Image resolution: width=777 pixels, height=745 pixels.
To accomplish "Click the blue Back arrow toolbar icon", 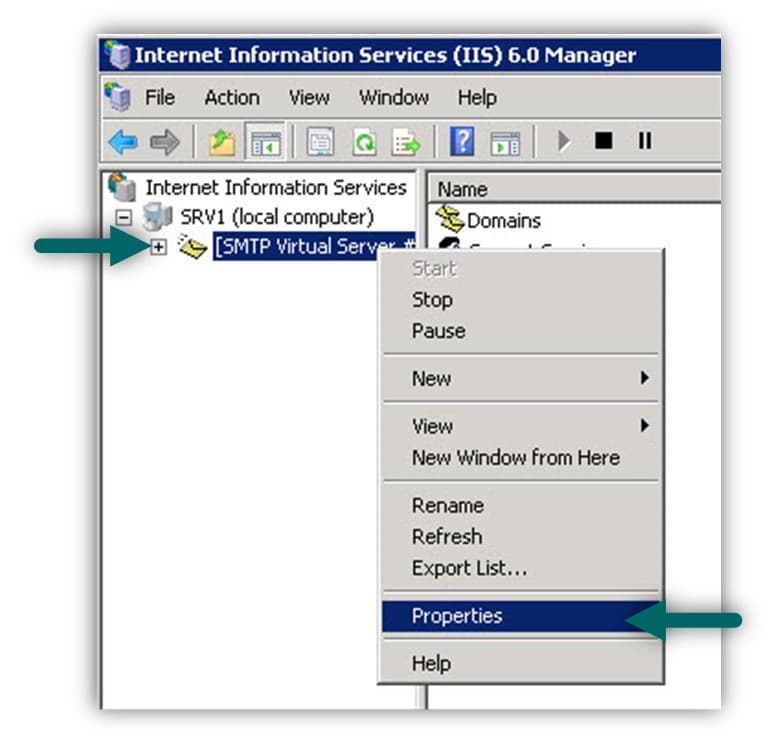I will point(122,142).
